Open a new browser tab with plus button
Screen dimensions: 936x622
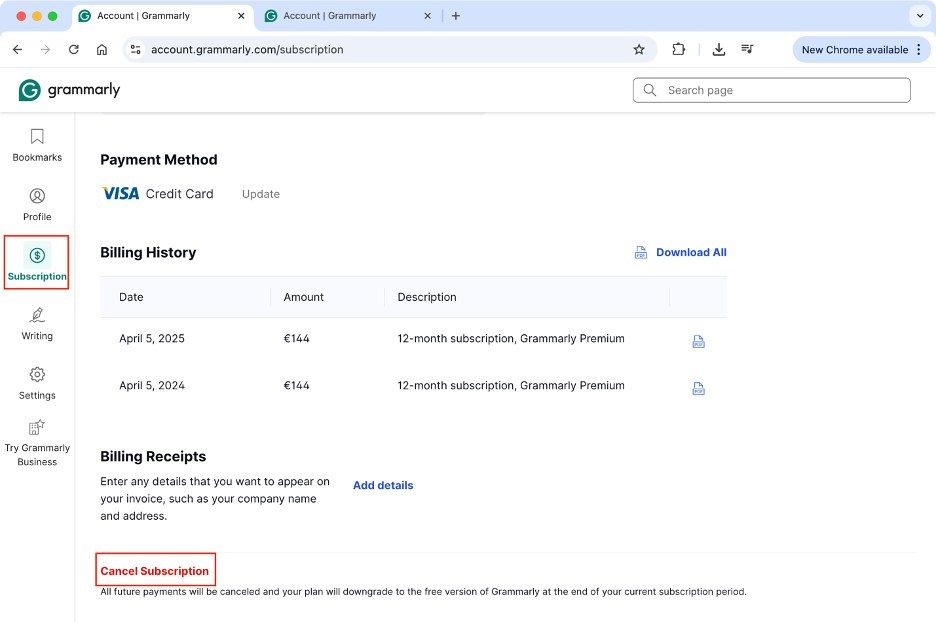pyautogui.click(x=456, y=16)
